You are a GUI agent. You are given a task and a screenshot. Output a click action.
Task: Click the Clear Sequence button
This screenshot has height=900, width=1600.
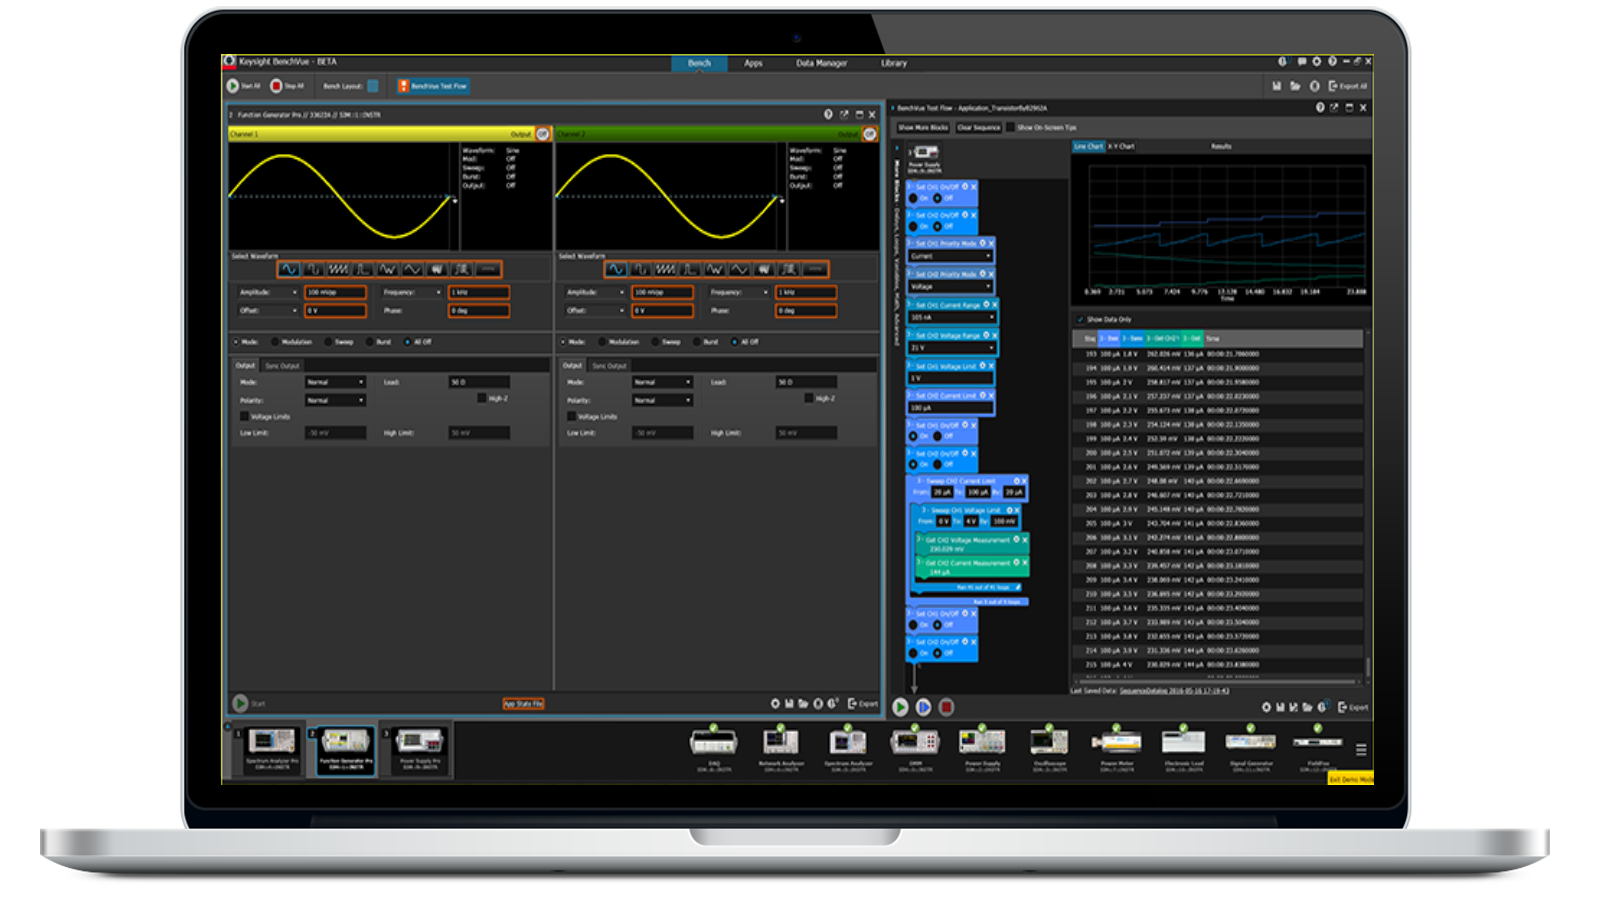pos(978,128)
